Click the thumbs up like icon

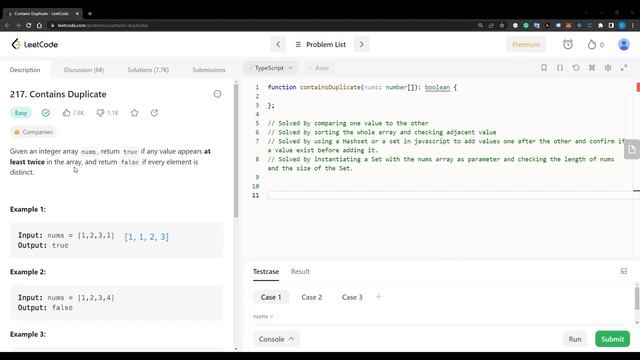[66, 113]
